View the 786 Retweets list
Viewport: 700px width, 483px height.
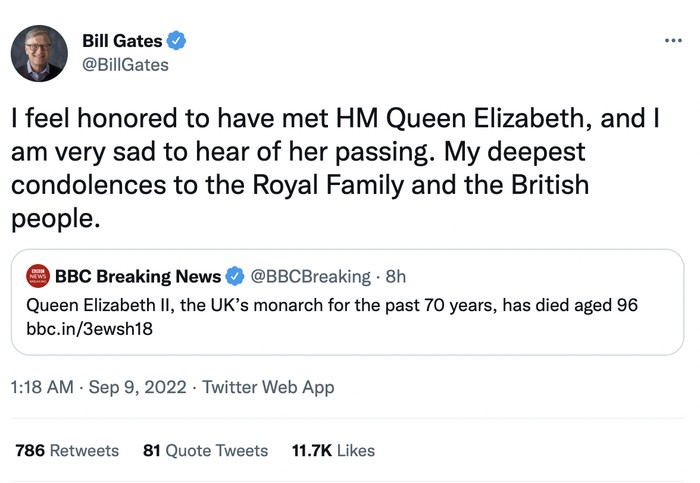click(x=67, y=451)
